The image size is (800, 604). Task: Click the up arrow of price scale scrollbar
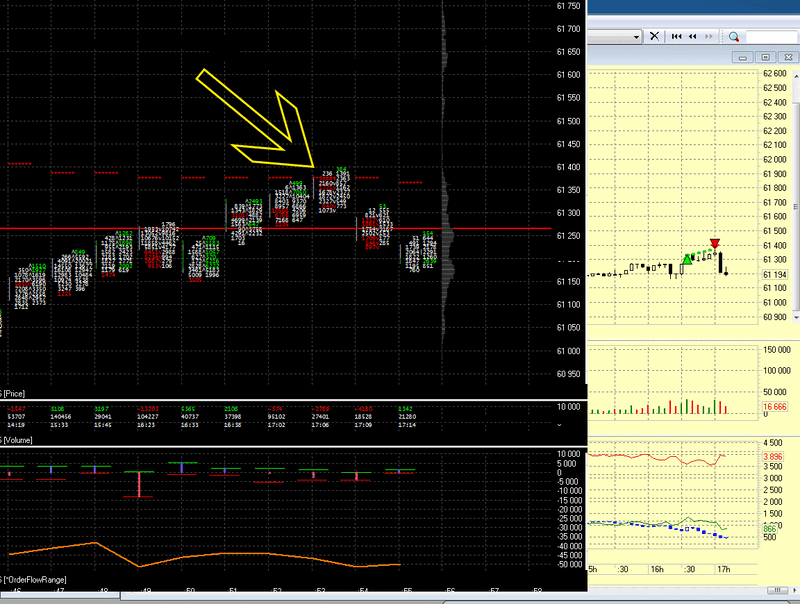click(796, 76)
